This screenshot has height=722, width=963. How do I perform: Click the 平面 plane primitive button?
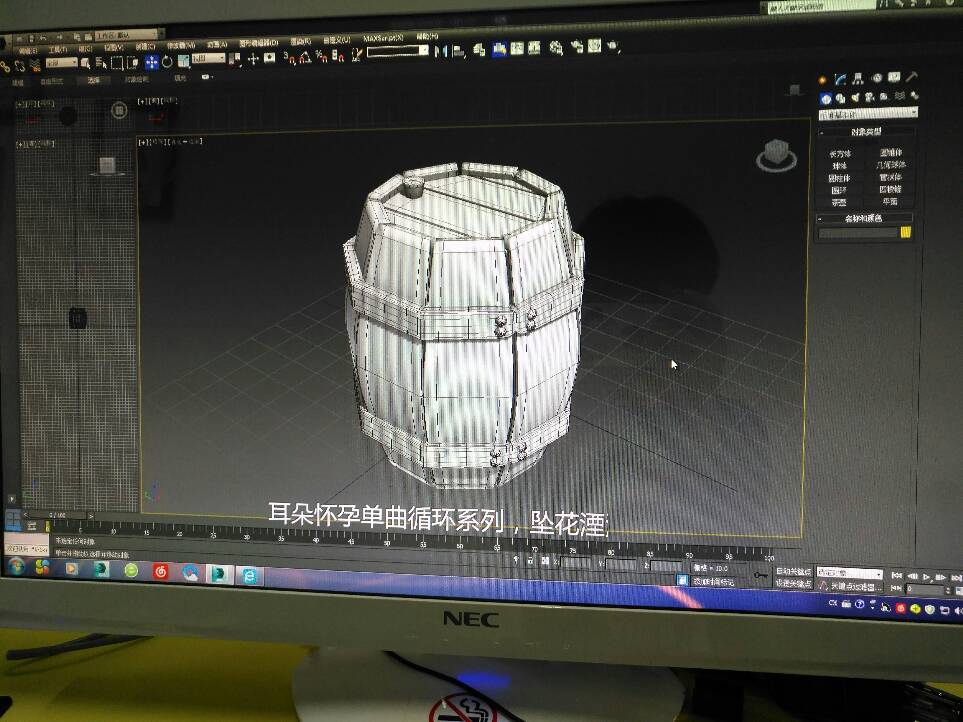890,201
